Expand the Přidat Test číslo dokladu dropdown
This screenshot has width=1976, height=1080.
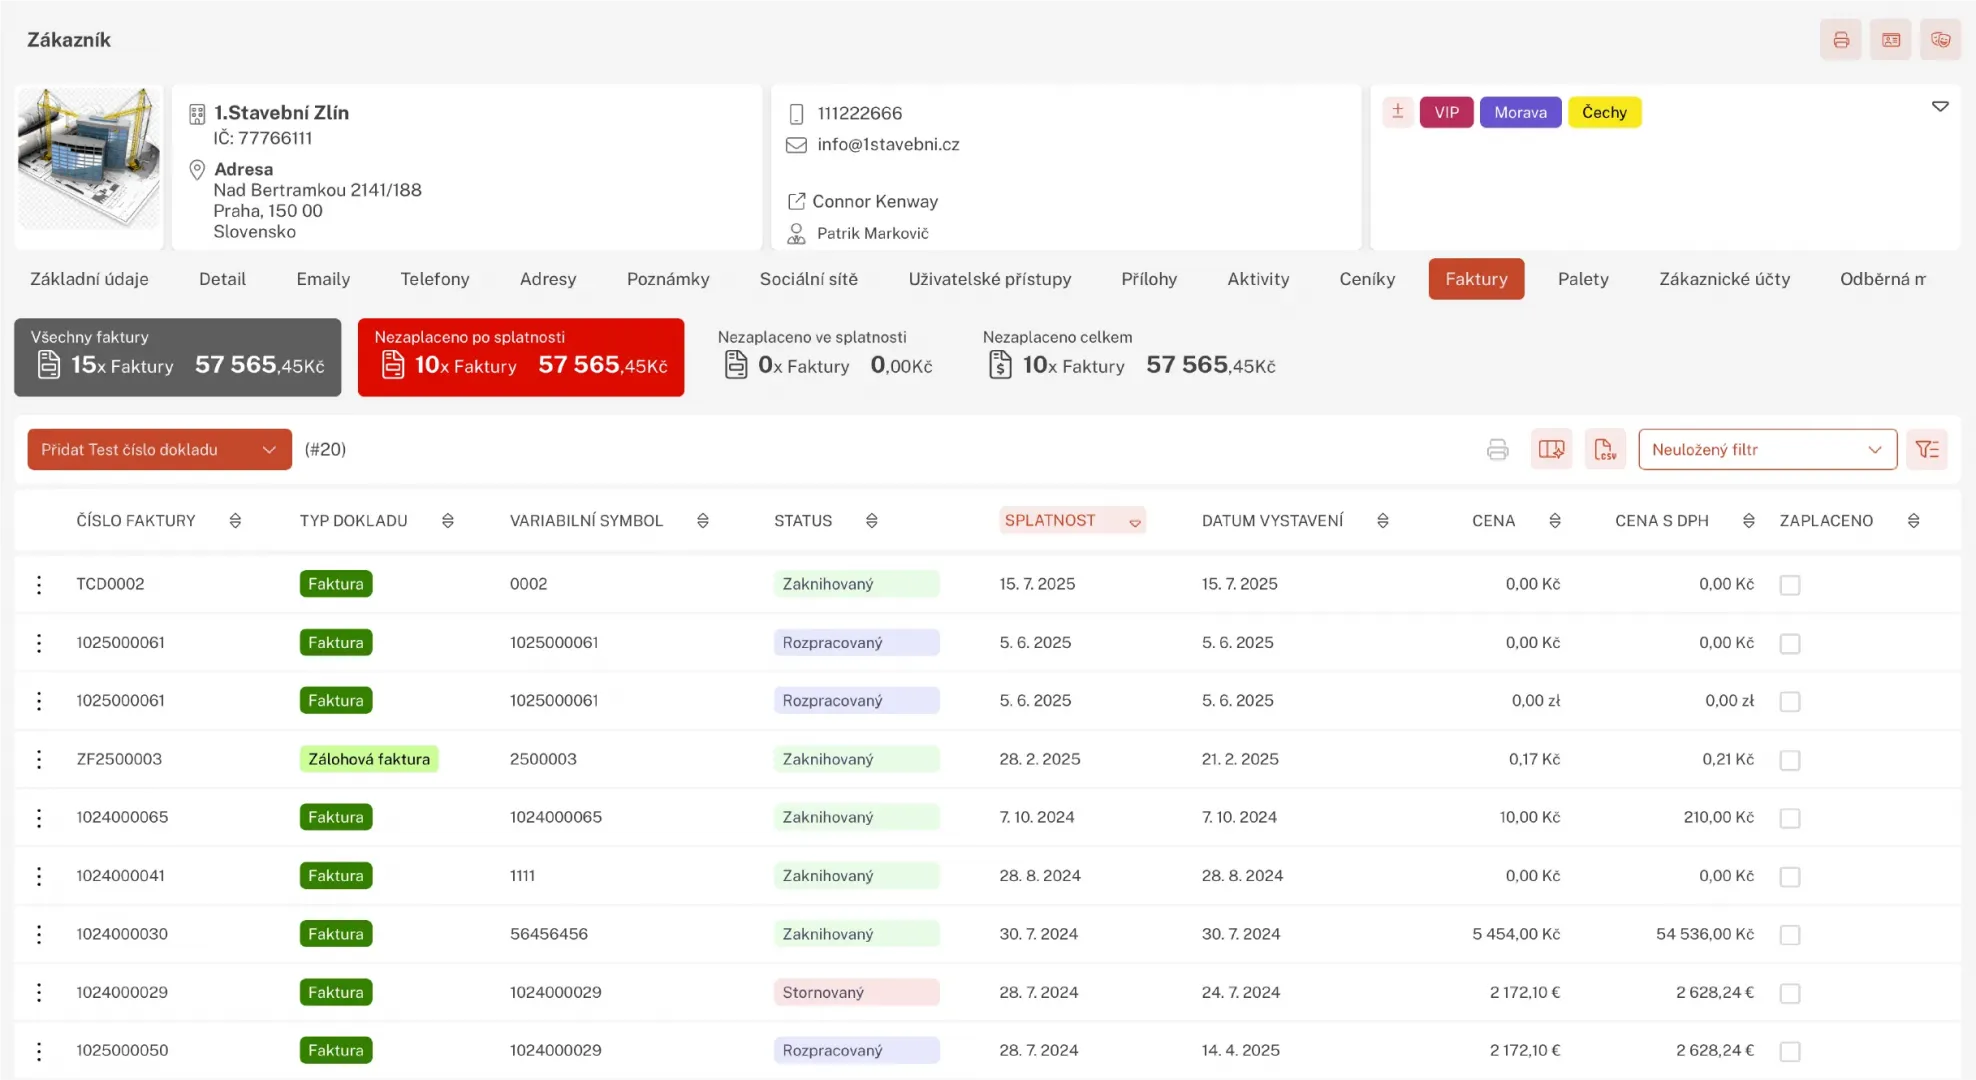click(x=268, y=449)
